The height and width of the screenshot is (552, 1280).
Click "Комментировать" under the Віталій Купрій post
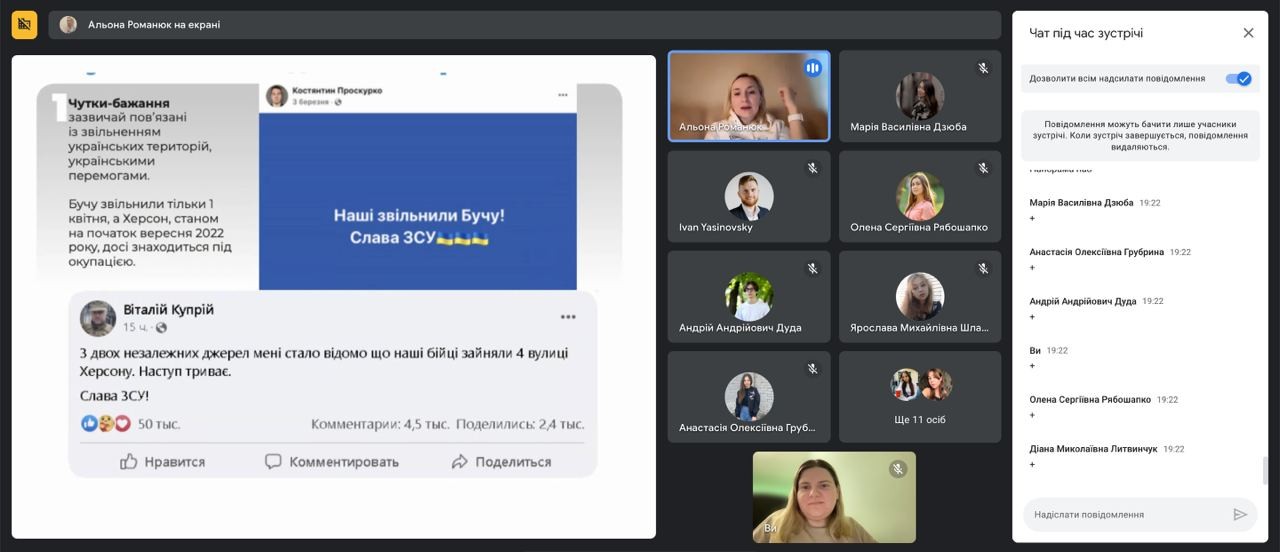[x=332, y=461]
